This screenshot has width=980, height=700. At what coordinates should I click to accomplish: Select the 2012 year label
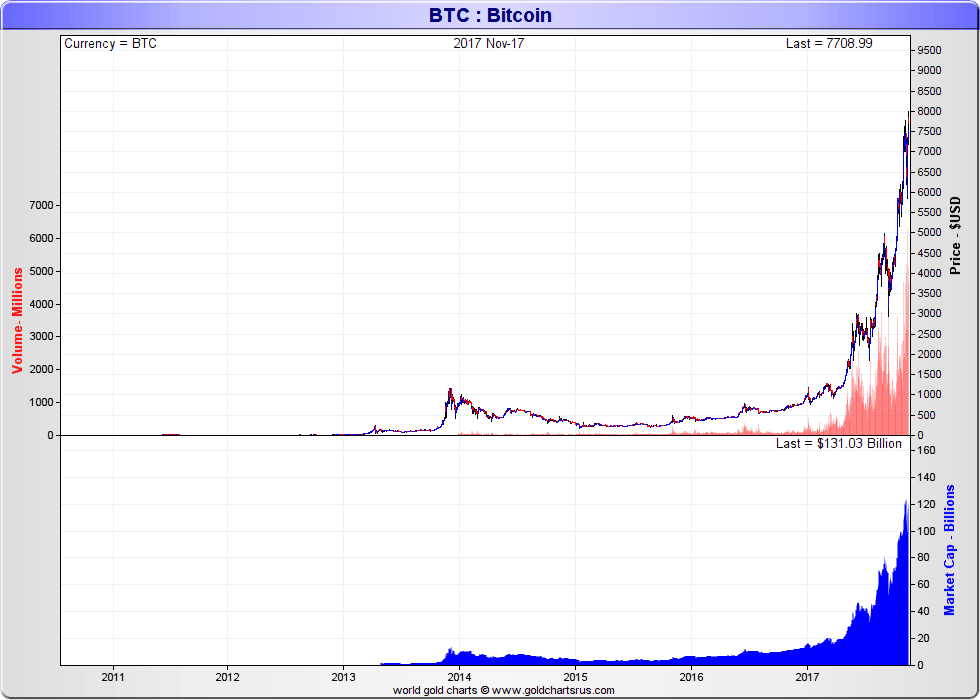point(228,676)
